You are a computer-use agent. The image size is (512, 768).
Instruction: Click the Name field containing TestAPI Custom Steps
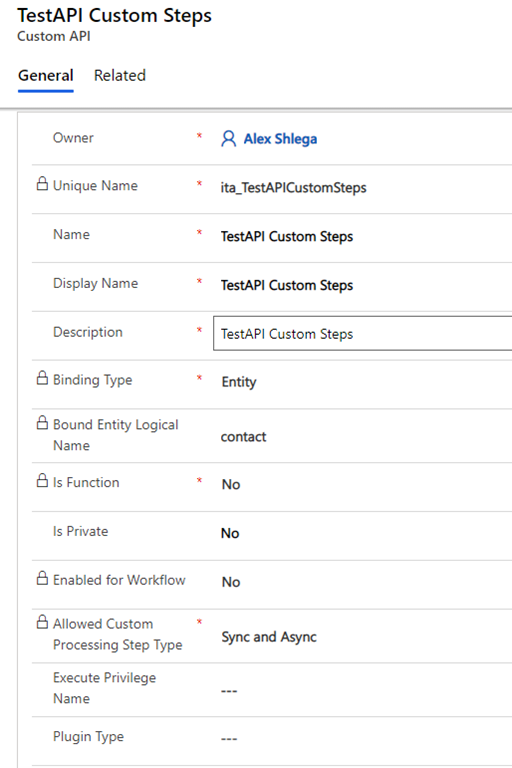point(363,236)
